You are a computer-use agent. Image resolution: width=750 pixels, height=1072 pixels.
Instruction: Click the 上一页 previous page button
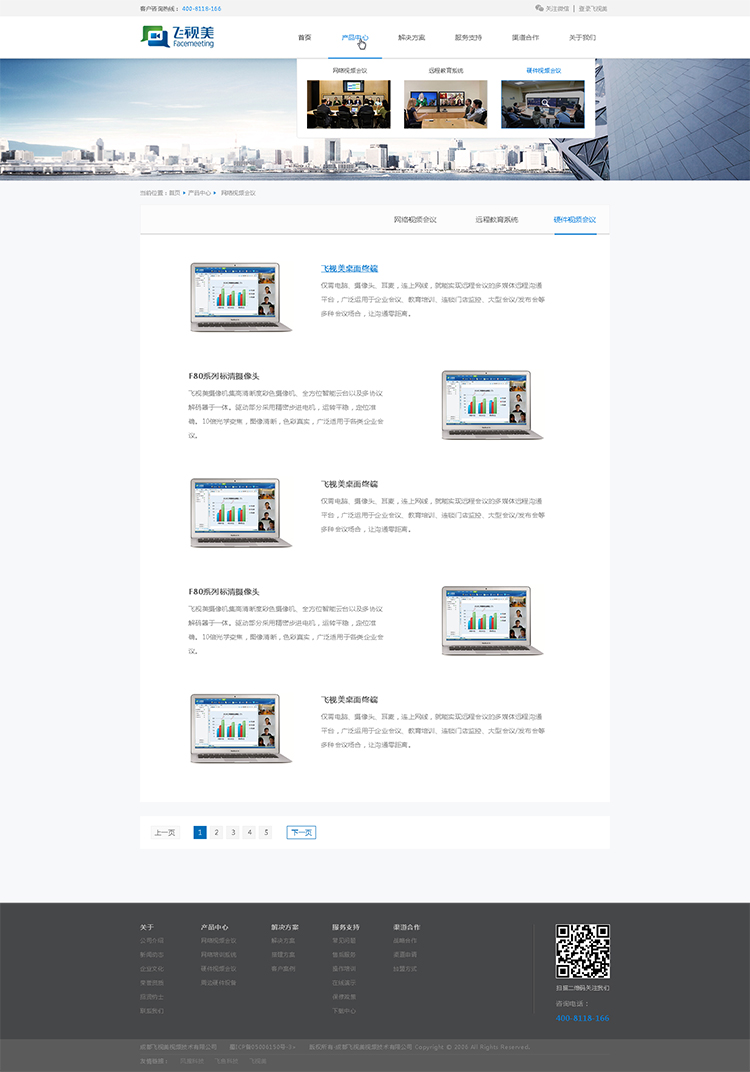[165, 832]
